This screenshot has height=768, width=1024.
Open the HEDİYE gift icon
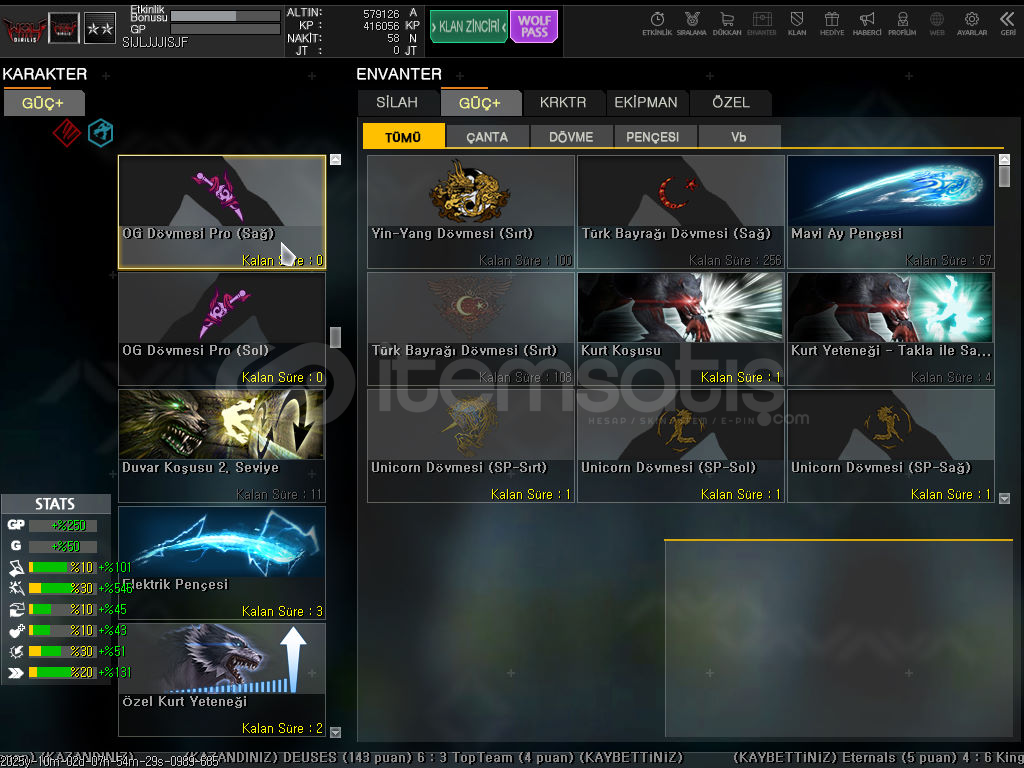click(x=832, y=24)
